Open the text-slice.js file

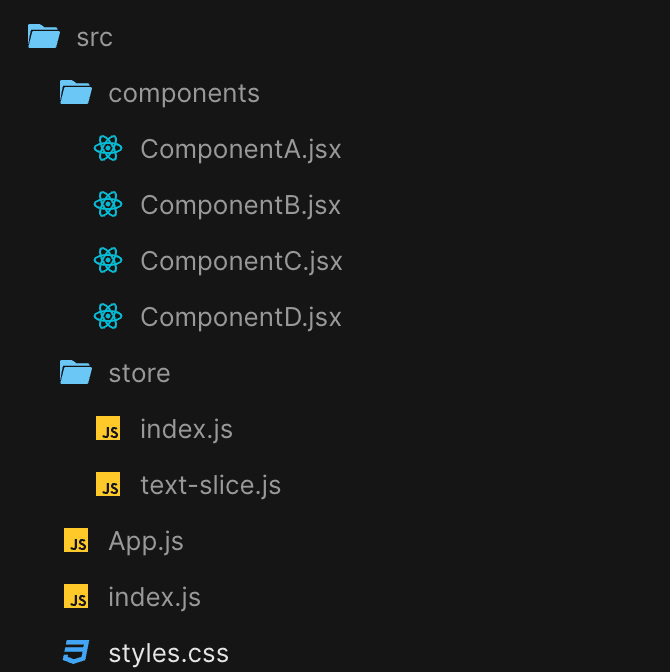210,485
